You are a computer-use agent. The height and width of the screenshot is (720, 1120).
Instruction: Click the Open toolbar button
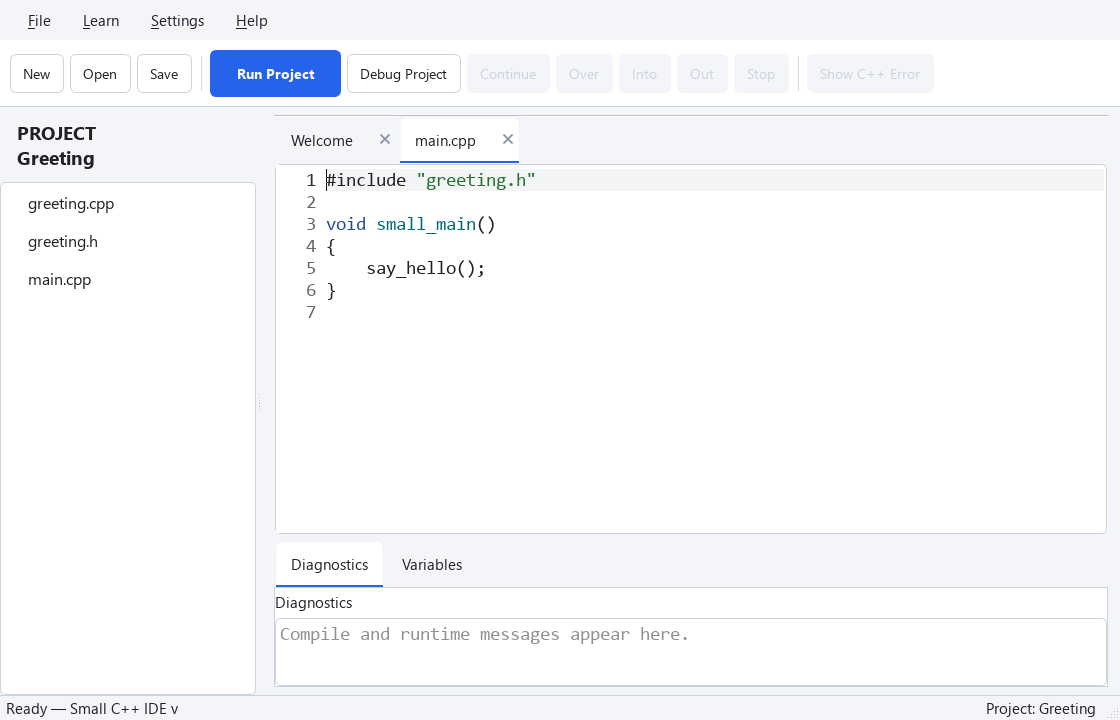[100, 74]
